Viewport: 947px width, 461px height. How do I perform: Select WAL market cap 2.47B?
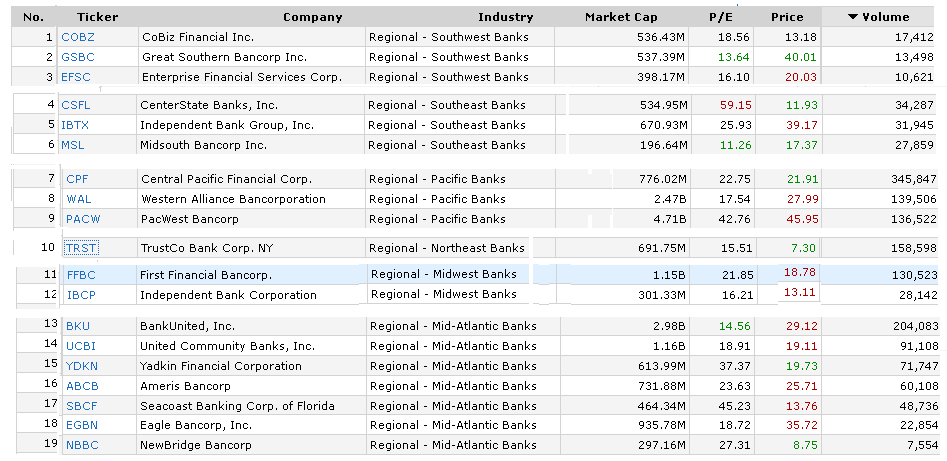(x=669, y=199)
